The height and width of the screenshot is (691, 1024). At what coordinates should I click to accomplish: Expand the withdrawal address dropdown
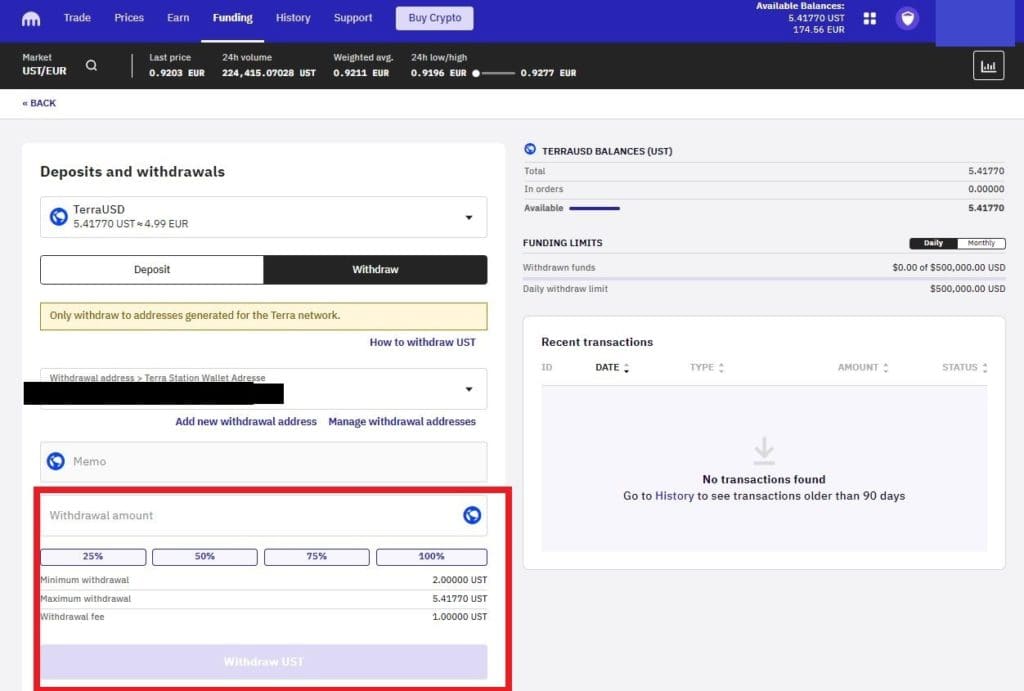[468, 389]
